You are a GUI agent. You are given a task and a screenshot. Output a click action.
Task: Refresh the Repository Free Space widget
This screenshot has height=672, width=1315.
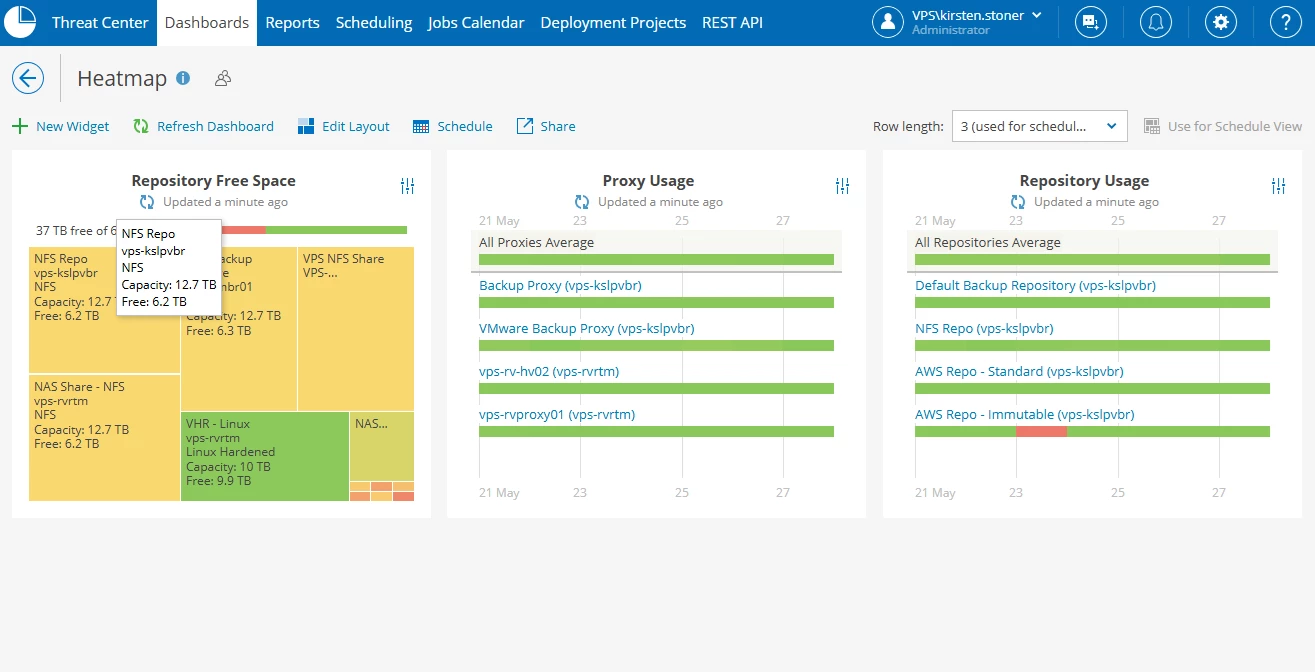(x=147, y=202)
